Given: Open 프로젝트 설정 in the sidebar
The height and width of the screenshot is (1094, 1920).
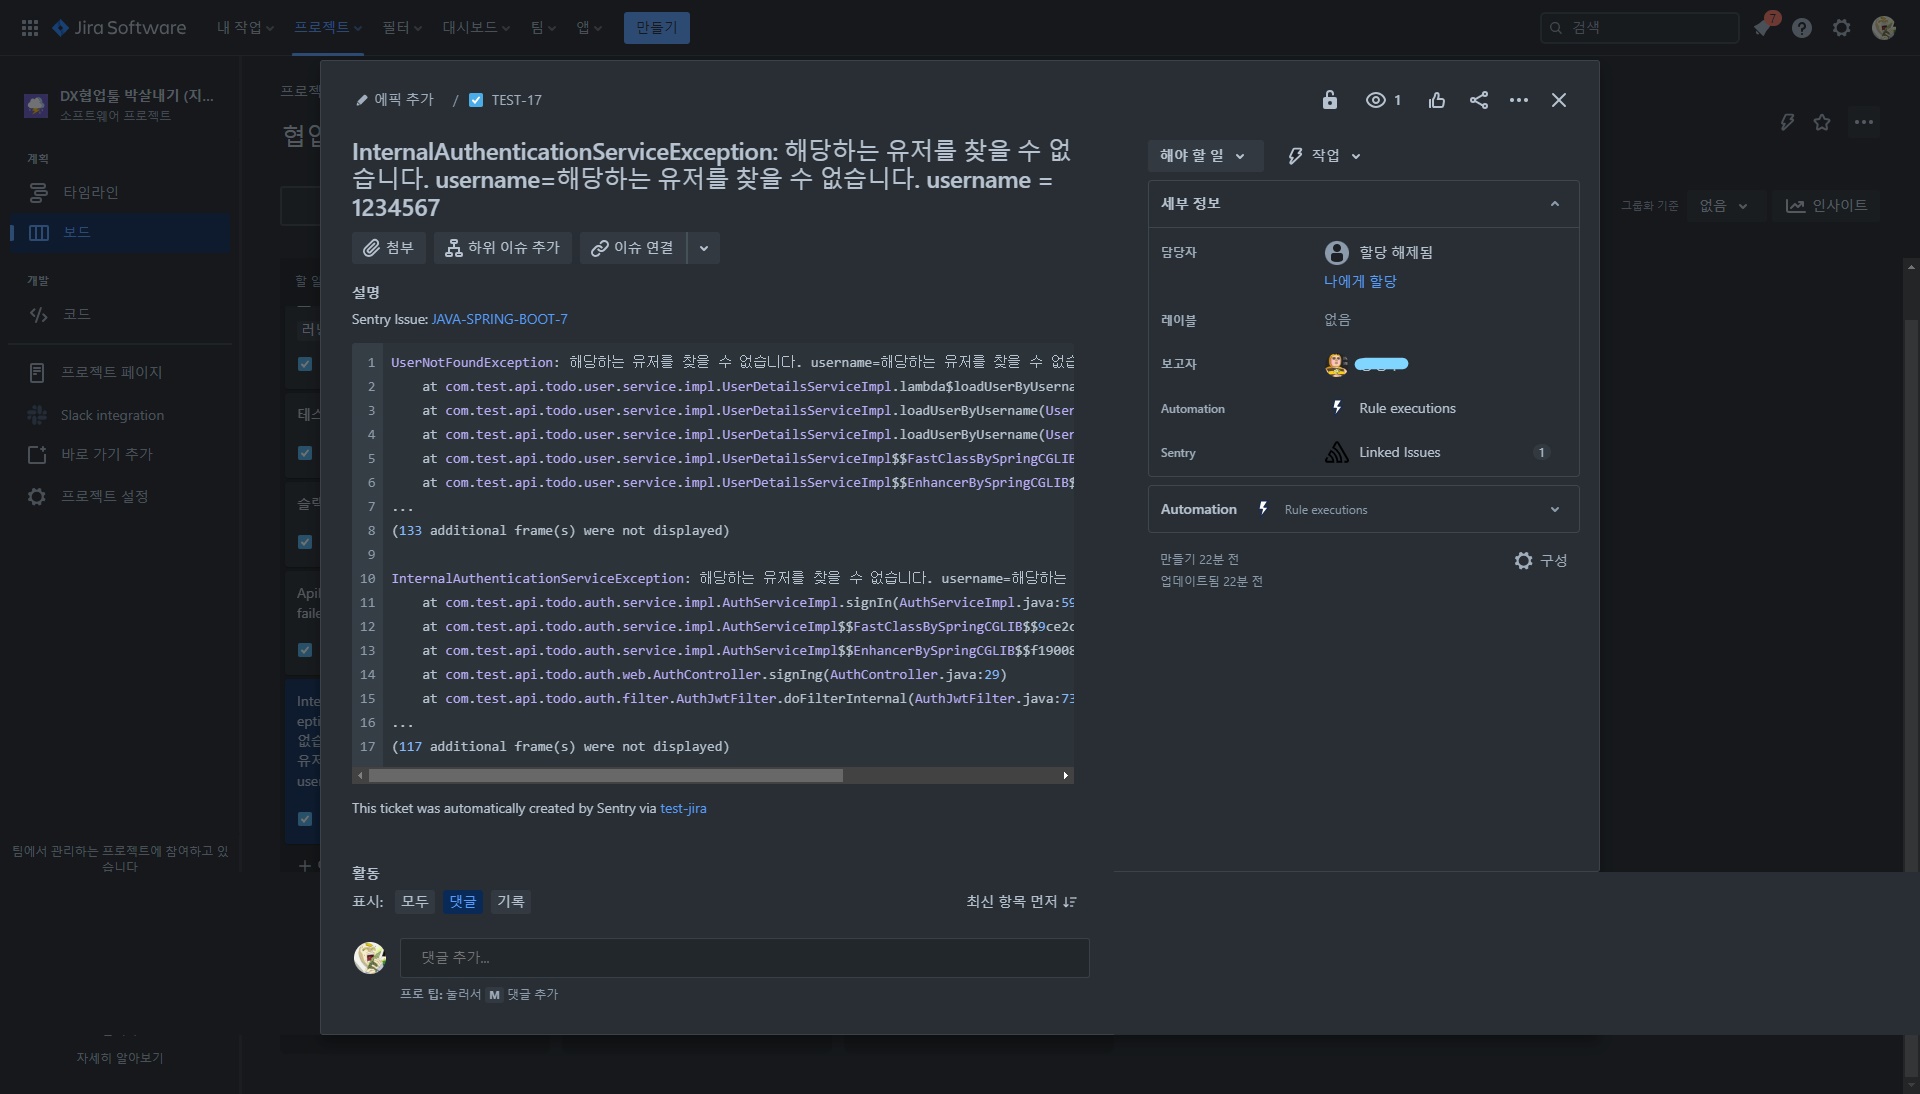Looking at the screenshot, I should [120, 497].
